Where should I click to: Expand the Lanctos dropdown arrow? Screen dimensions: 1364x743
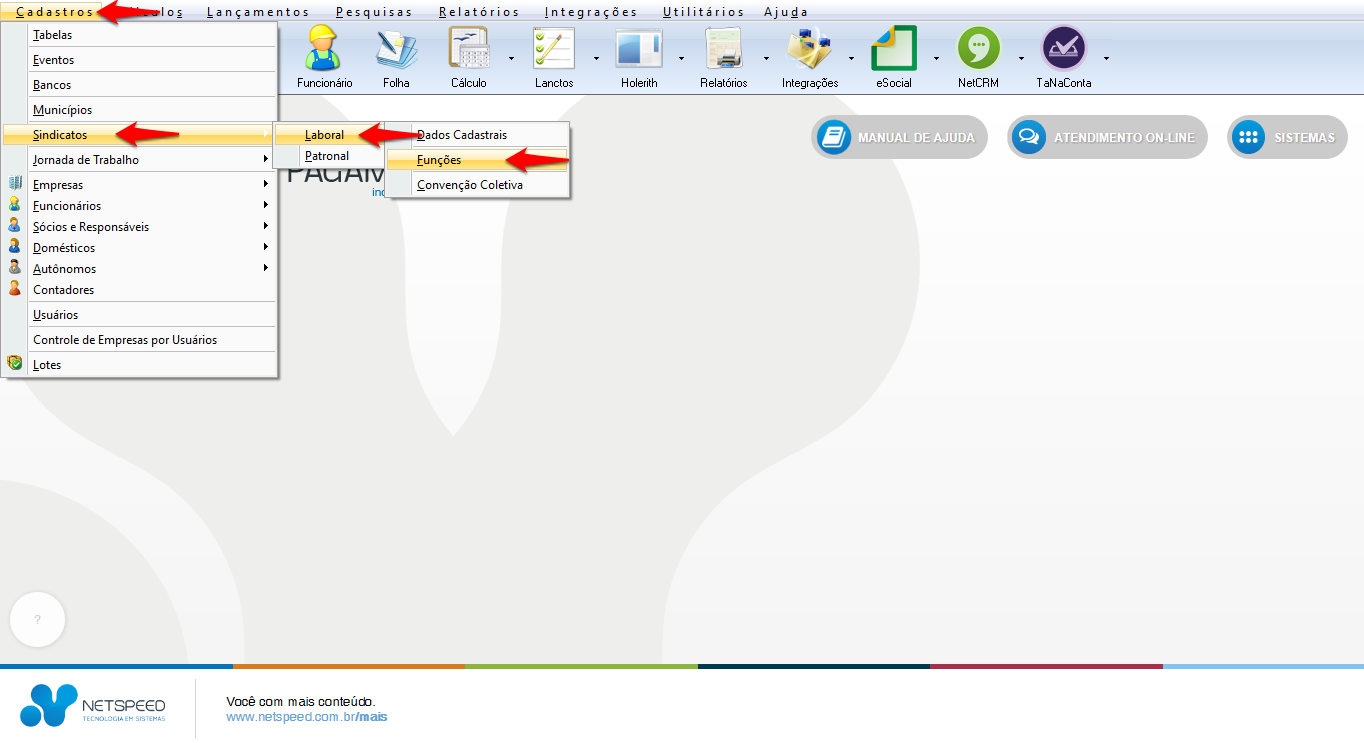(596, 57)
